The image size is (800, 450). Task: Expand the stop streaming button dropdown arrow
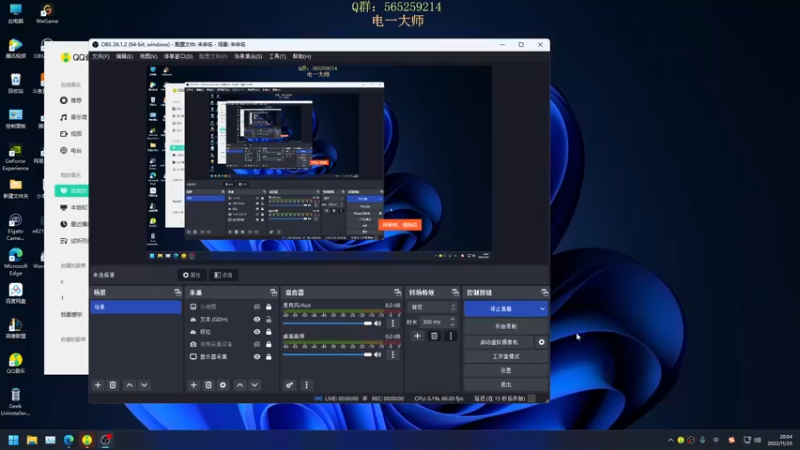tap(542, 309)
